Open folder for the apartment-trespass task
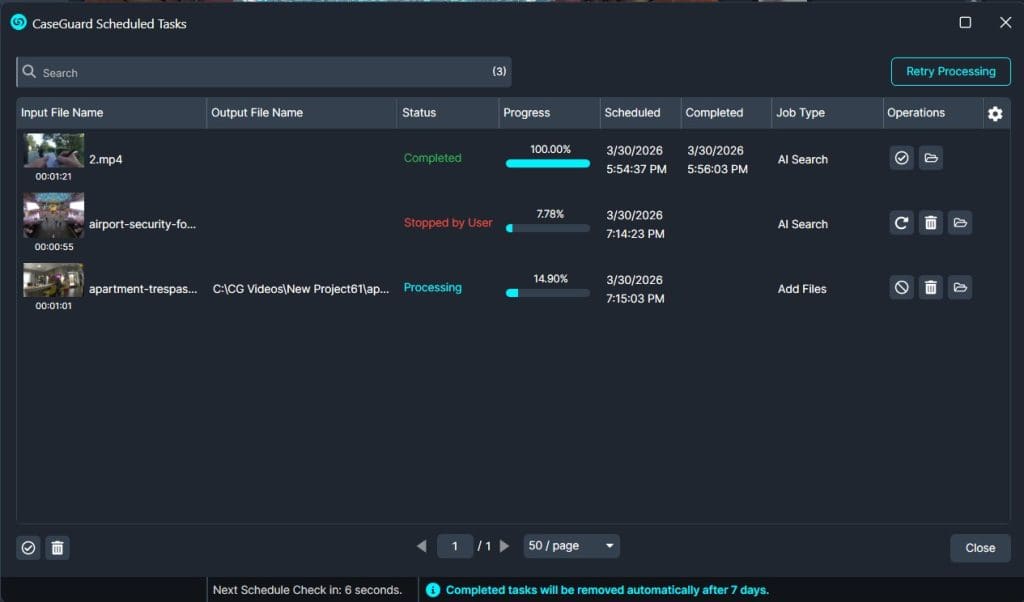The height and width of the screenshot is (602, 1024). tap(960, 288)
